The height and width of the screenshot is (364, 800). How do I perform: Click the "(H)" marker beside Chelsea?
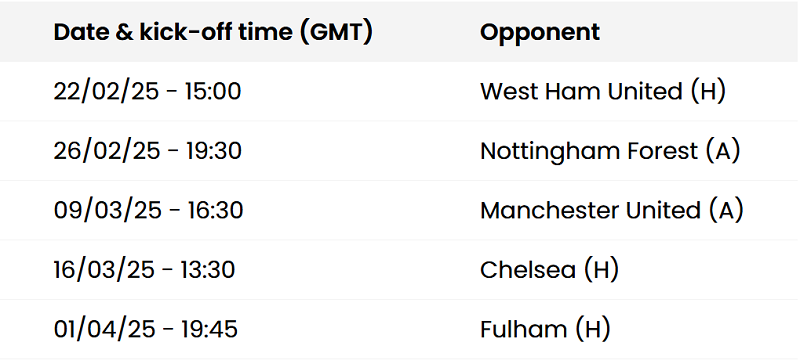pos(601,270)
